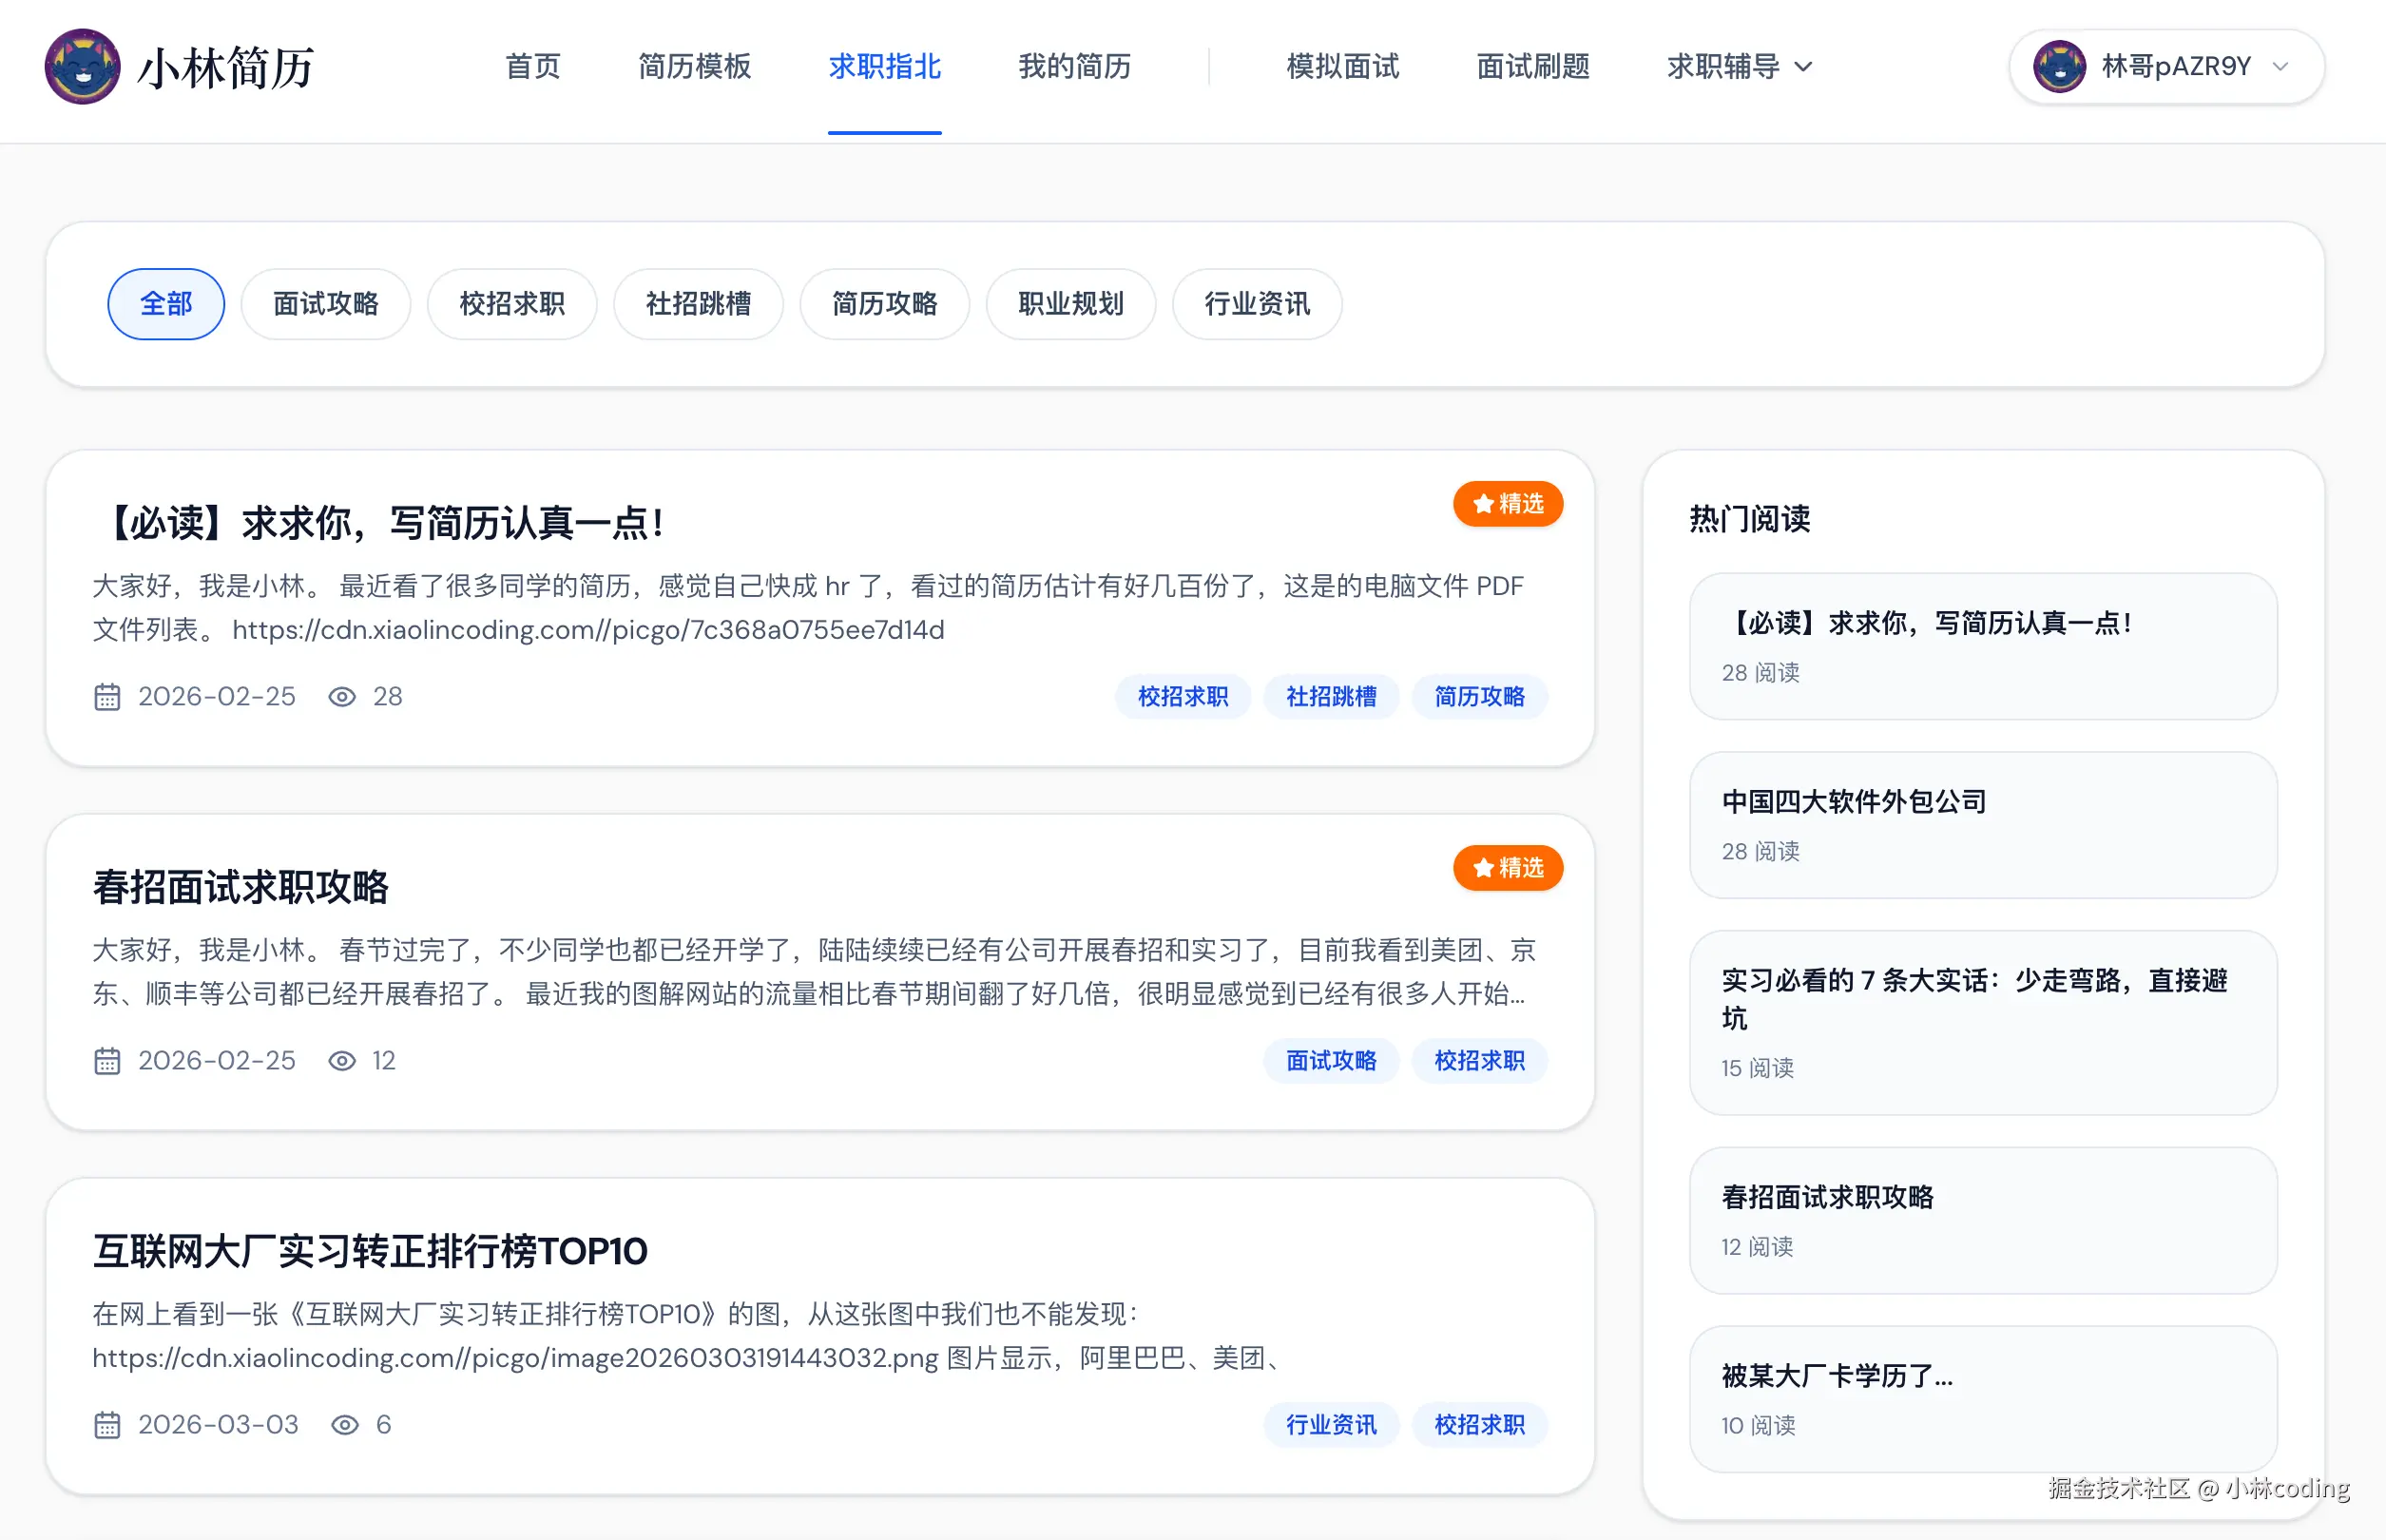The height and width of the screenshot is (1540, 2386).
Task: Select the 职业规划 category chip
Action: (x=1070, y=304)
